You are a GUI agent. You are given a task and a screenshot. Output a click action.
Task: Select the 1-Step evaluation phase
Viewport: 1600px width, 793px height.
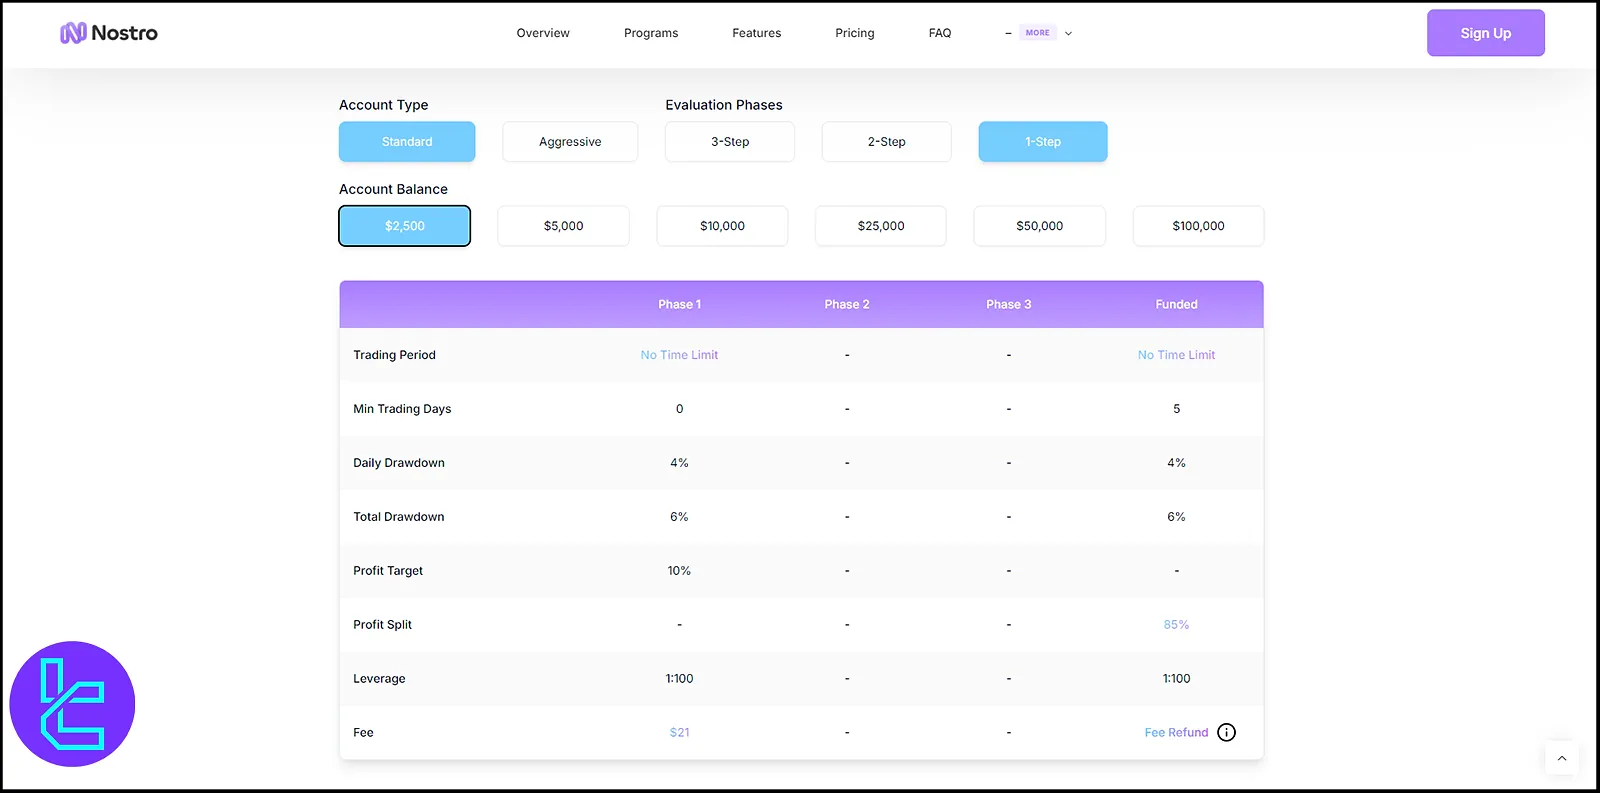click(x=1042, y=142)
